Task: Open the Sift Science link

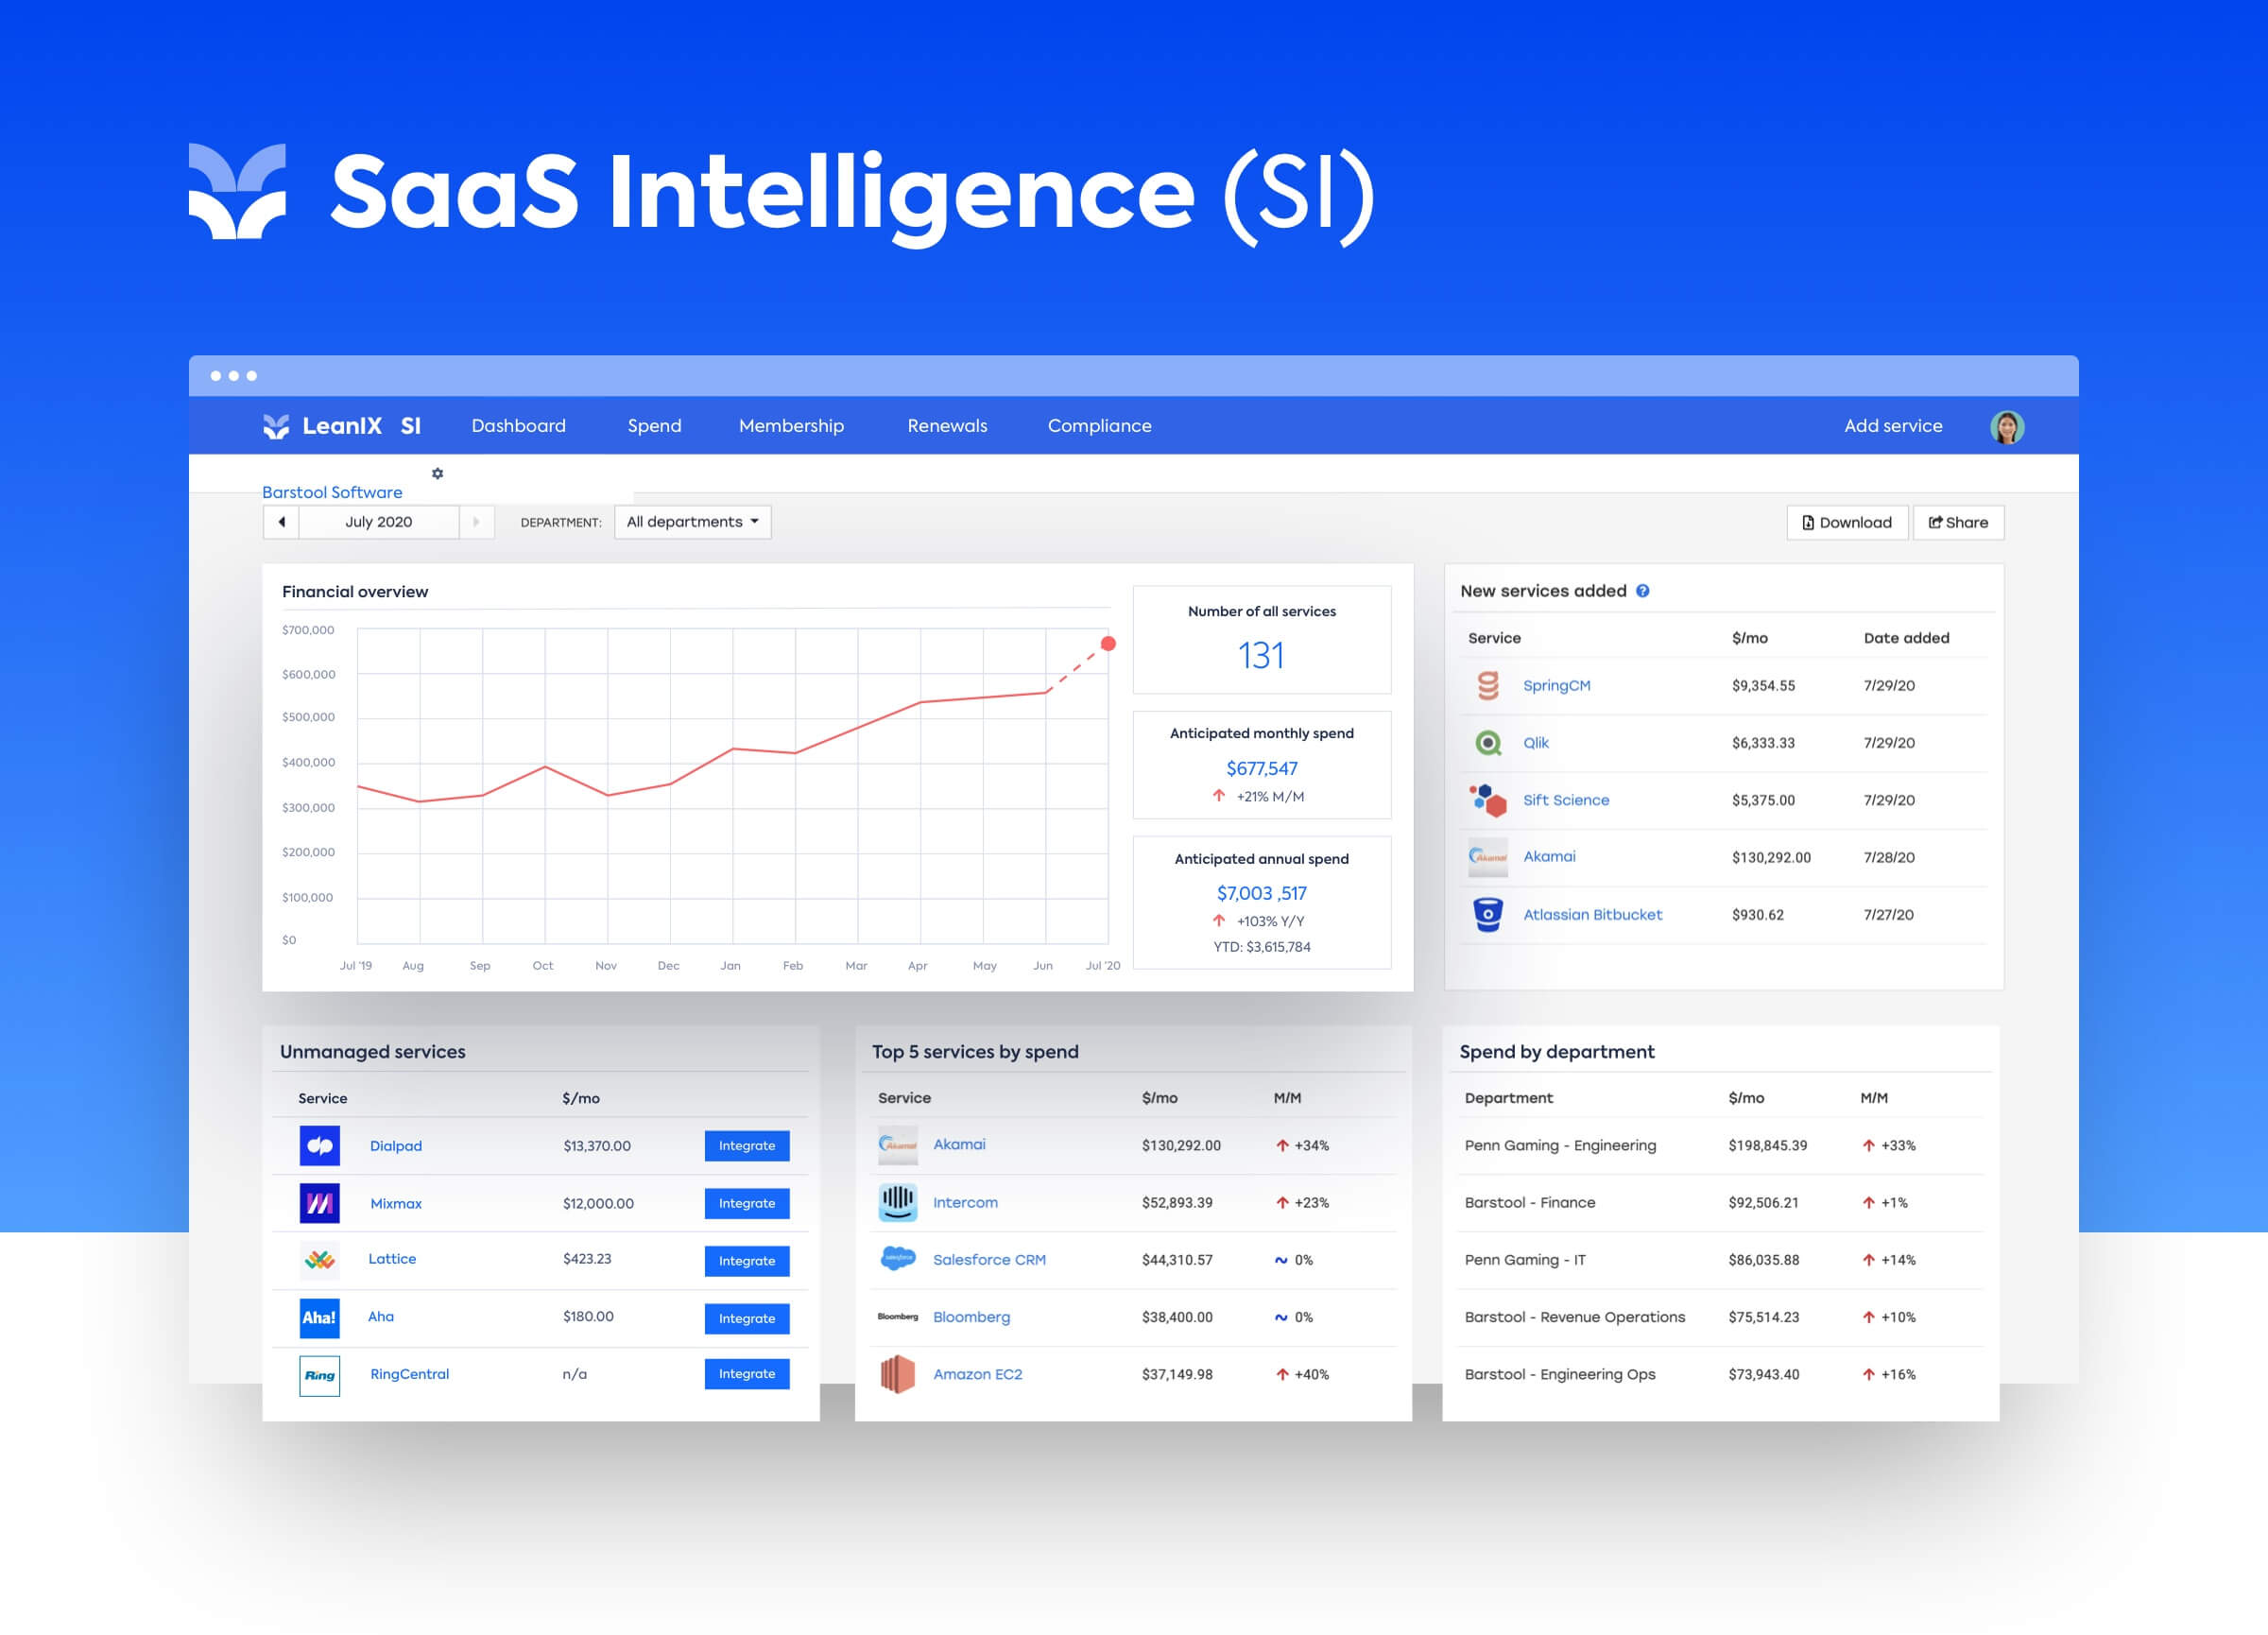Action: 1566,800
